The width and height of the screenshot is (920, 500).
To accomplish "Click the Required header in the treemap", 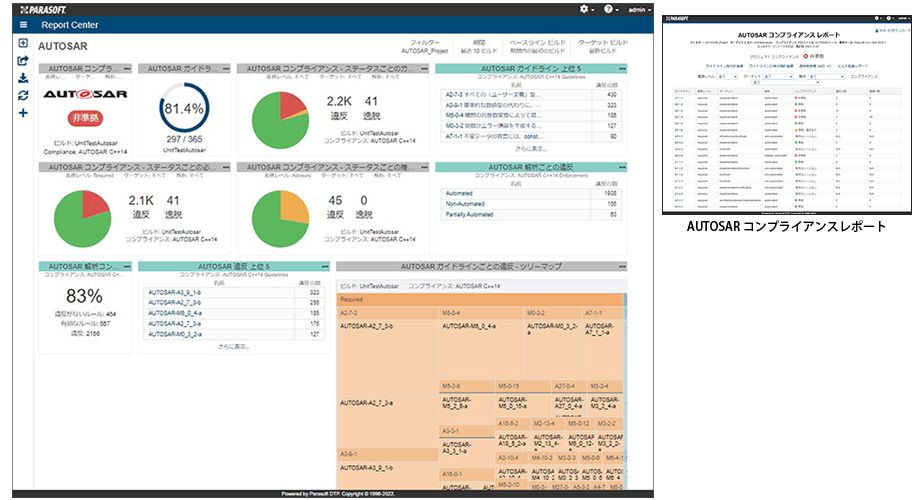I will coord(480,299).
